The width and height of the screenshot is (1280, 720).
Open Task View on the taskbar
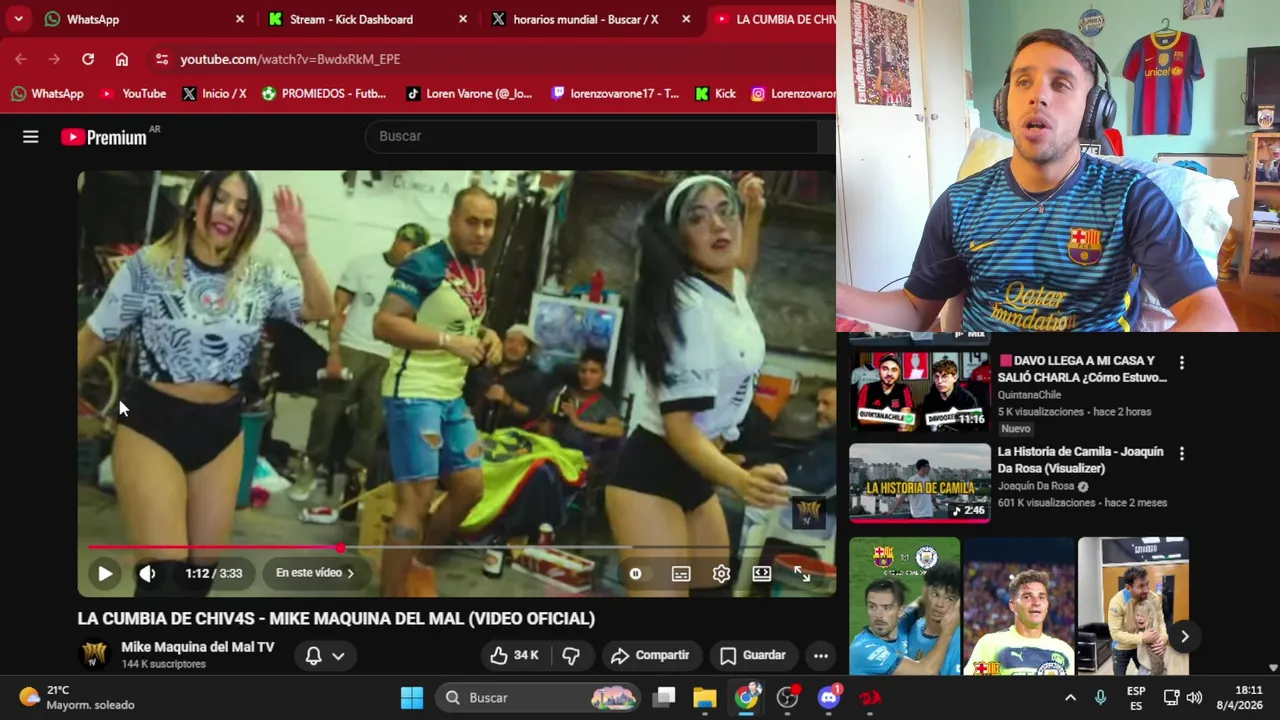coord(664,697)
